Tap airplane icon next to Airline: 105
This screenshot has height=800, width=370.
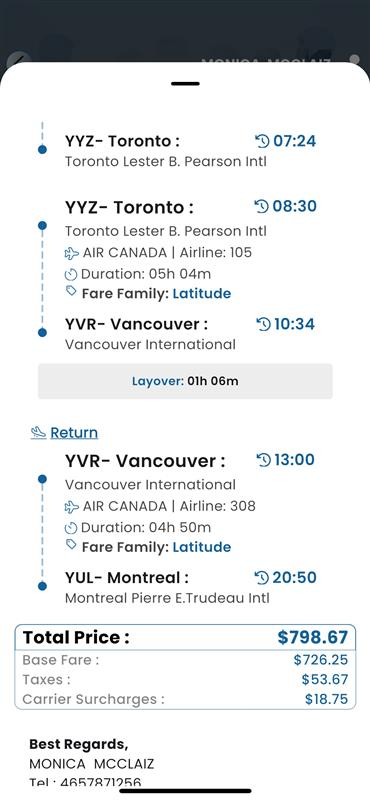(72, 253)
